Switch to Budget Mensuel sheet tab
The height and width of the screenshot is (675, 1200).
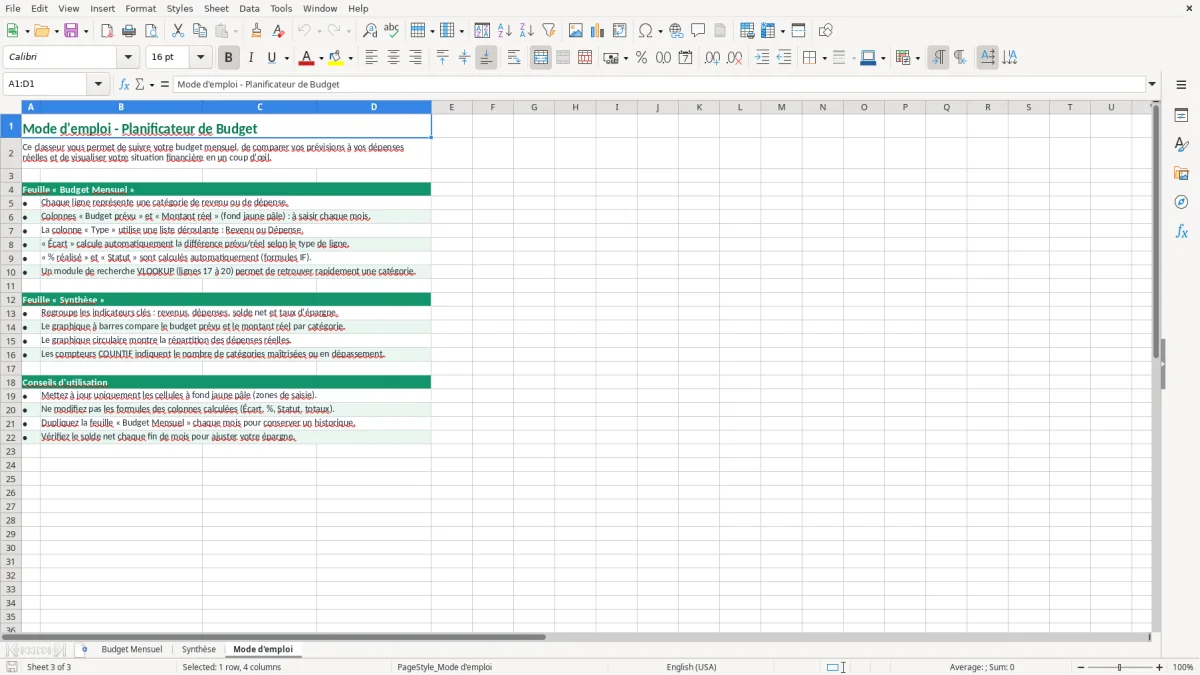tap(131, 650)
